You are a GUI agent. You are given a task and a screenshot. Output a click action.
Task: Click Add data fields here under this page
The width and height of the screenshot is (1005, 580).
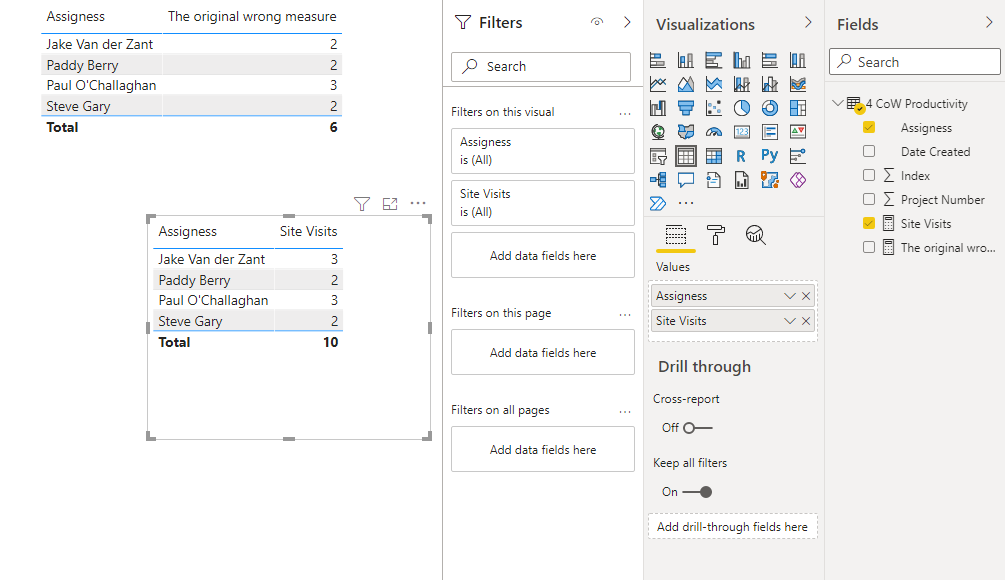pos(543,352)
